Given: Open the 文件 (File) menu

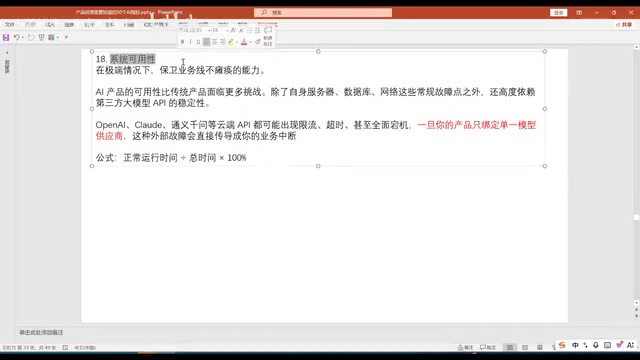Looking at the screenshot, I should point(10,25).
